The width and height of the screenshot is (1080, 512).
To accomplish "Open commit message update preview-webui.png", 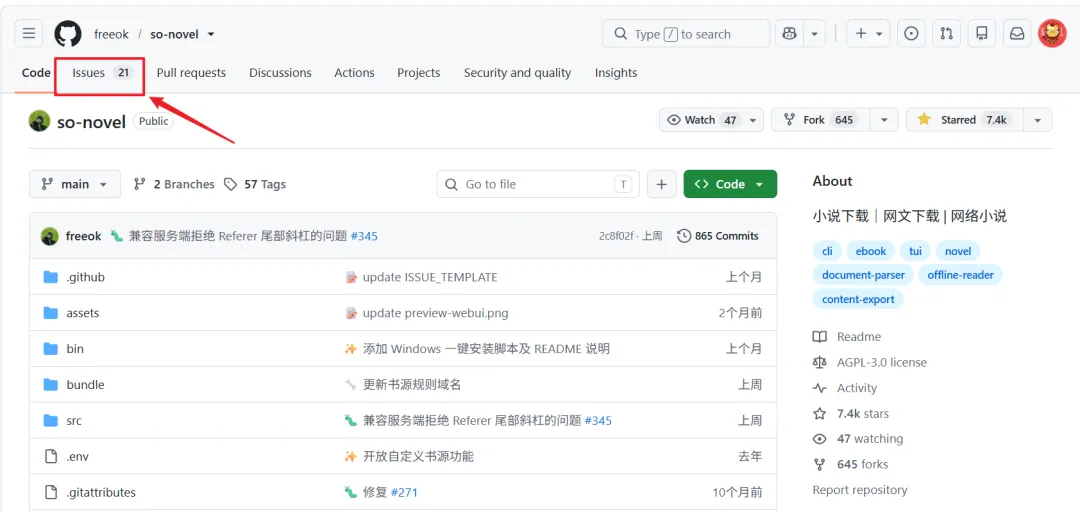I will pyautogui.click(x=436, y=313).
